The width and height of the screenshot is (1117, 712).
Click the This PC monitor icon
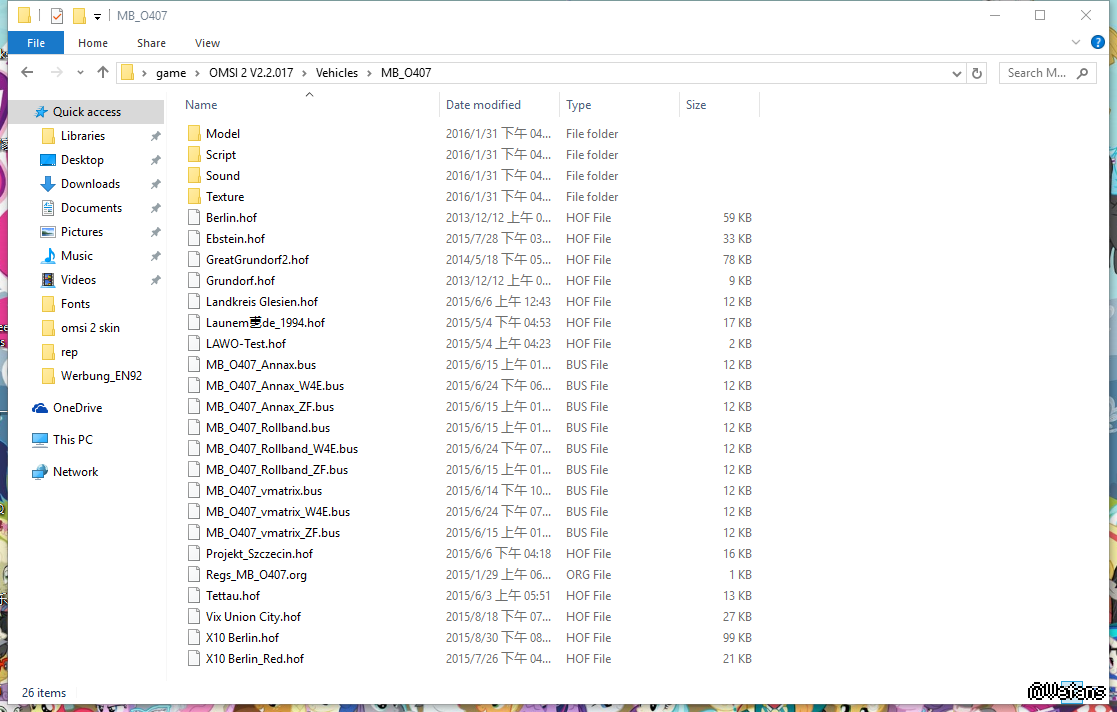40,440
